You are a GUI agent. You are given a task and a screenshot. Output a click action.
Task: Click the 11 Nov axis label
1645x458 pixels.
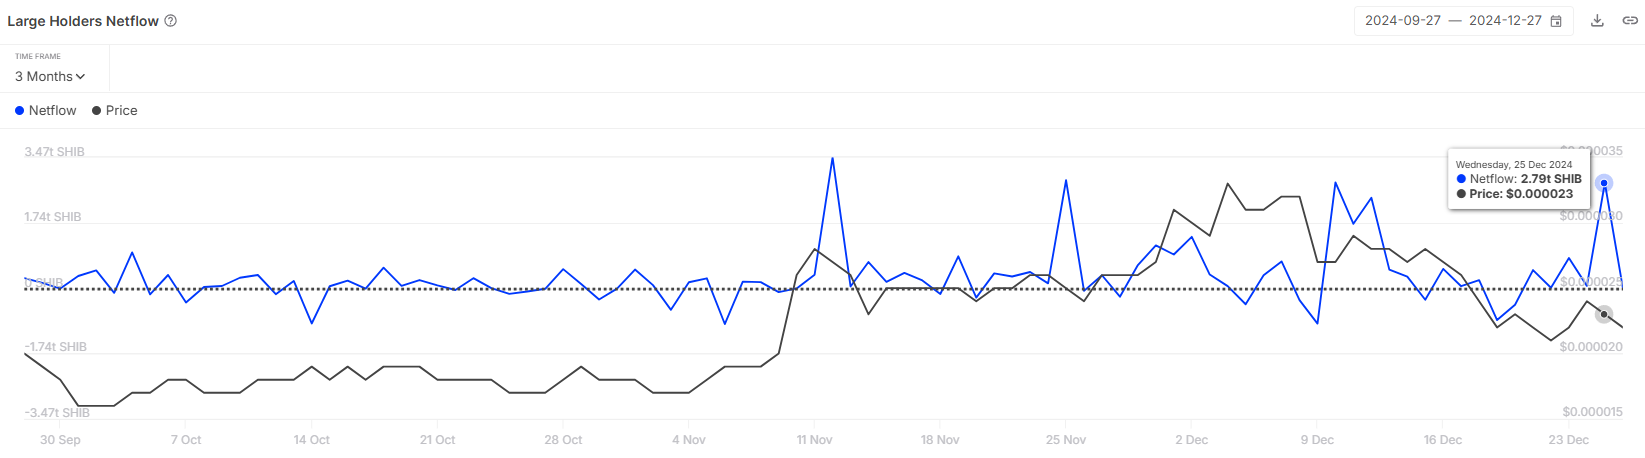(x=814, y=440)
